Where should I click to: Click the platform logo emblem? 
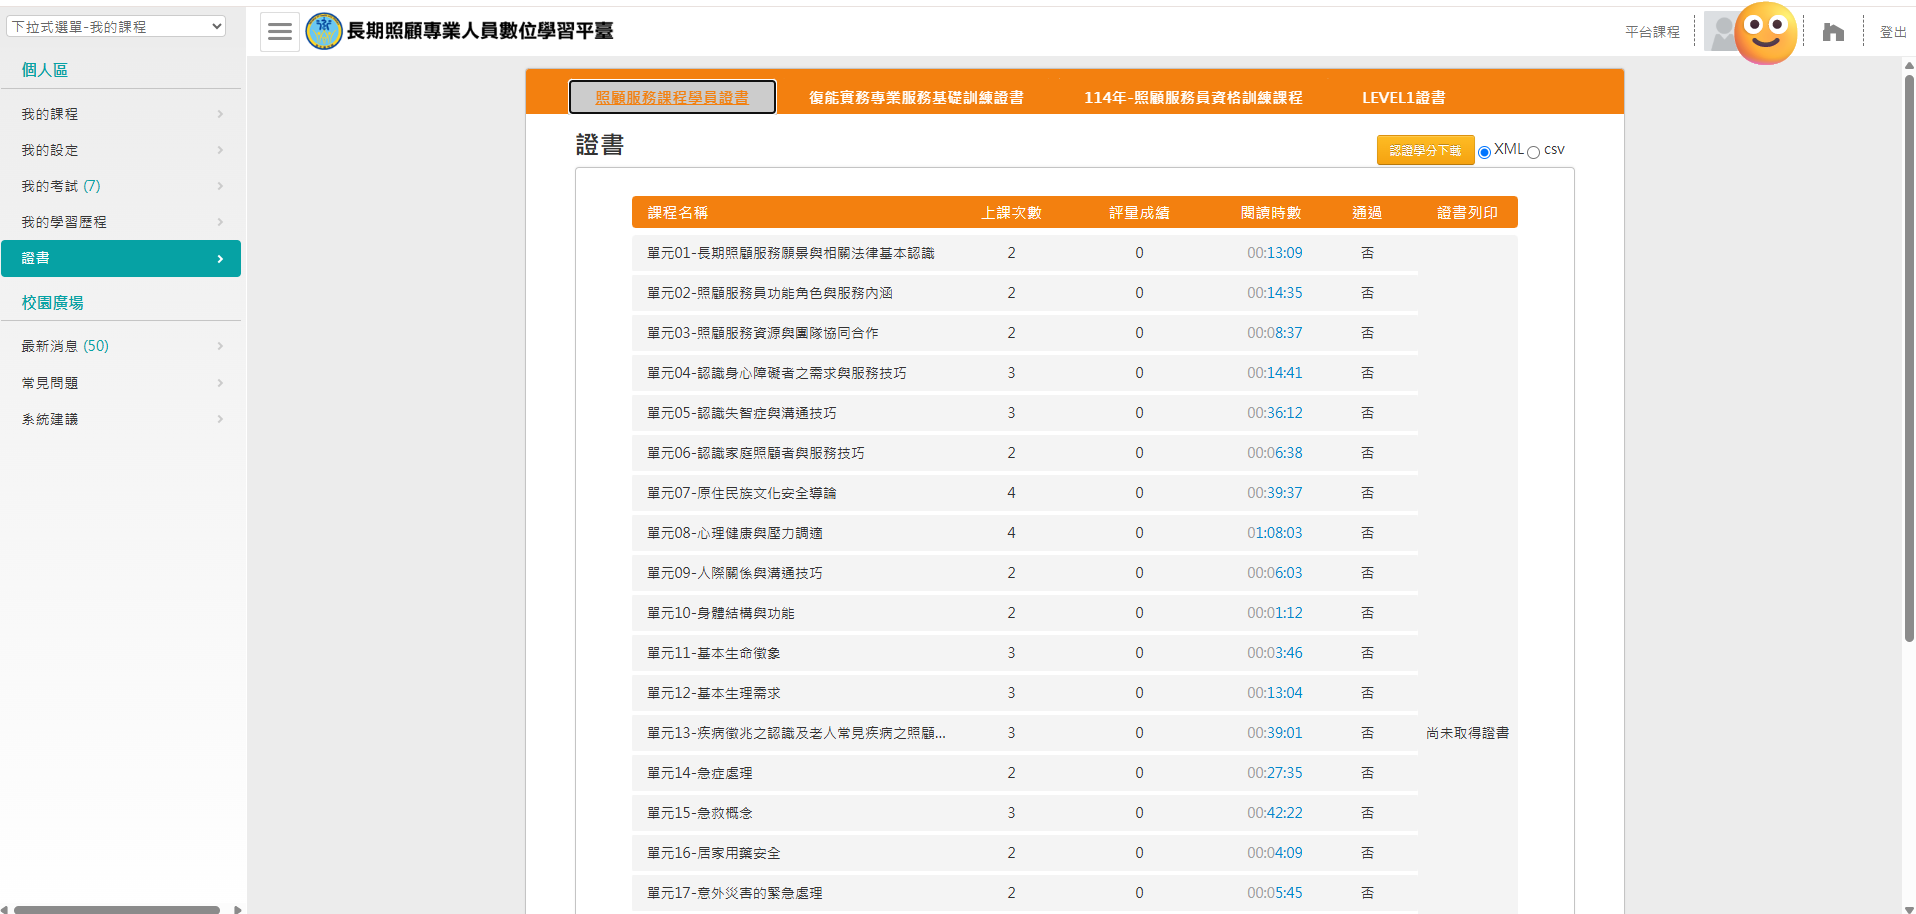point(323,32)
